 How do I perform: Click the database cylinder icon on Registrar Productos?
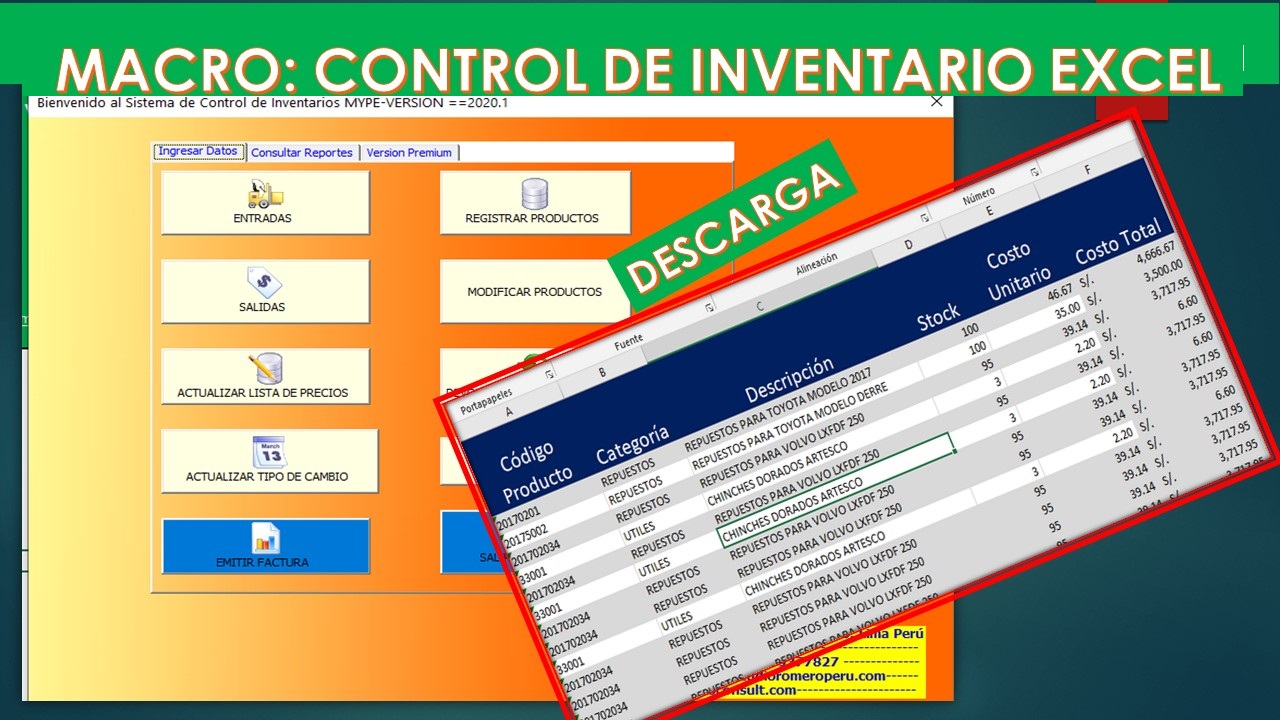coord(535,193)
